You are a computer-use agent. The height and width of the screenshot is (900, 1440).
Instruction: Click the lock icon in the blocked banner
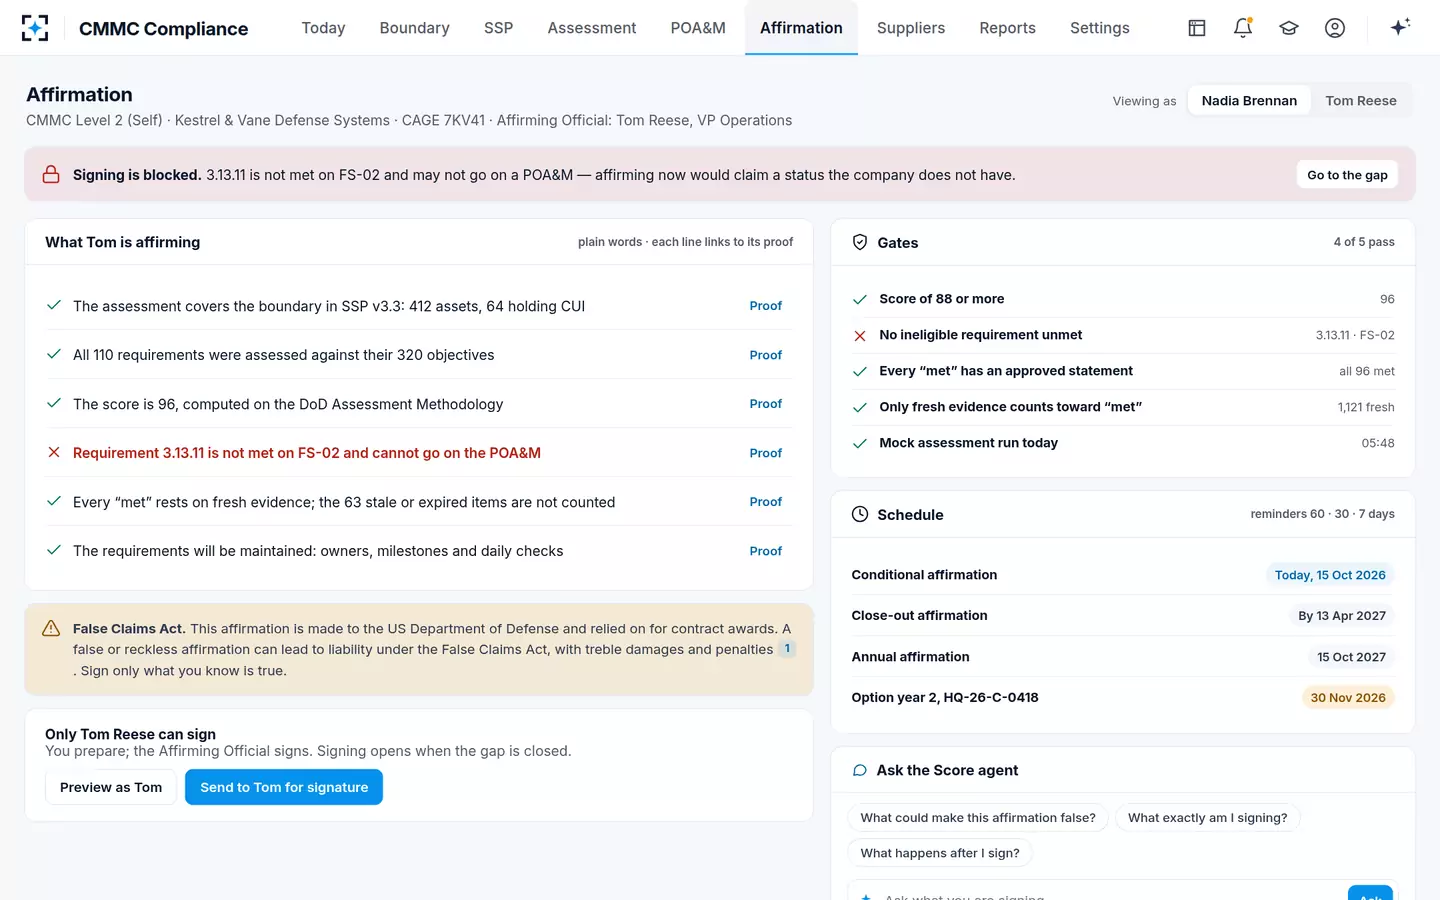click(51, 175)
